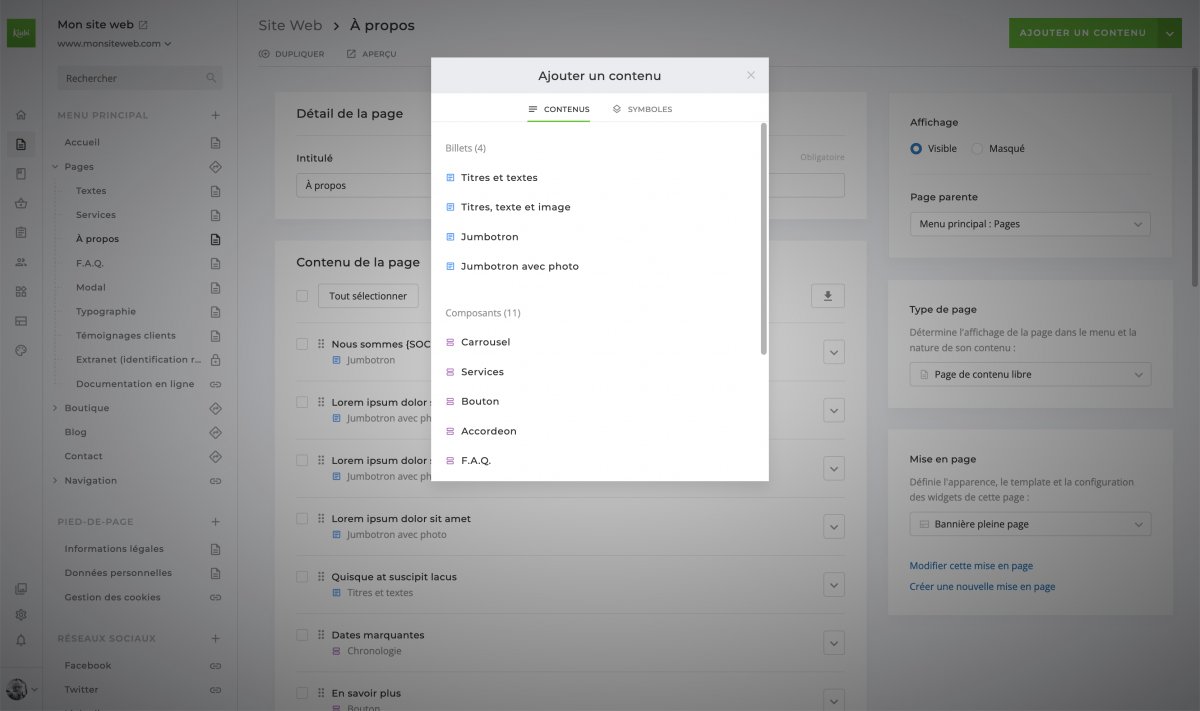Click the edit icon next to Mon site web
Image resolution: width=1200 pixels, height=711 pixels.
pos(143,24)
